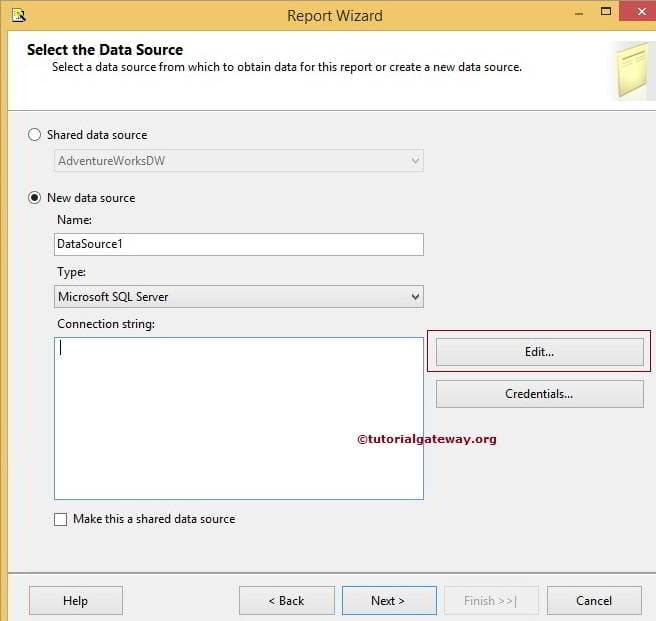Image resolution: width=656 pixels, height=621 pixels.
Task: Go to previous step with < Back
Action: pyautogui.click(x=287, y=600)
